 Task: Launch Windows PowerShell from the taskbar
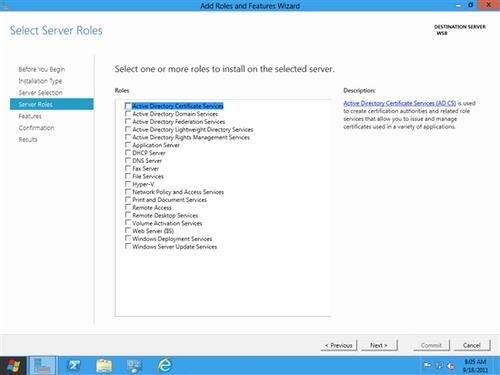[74, 366]
